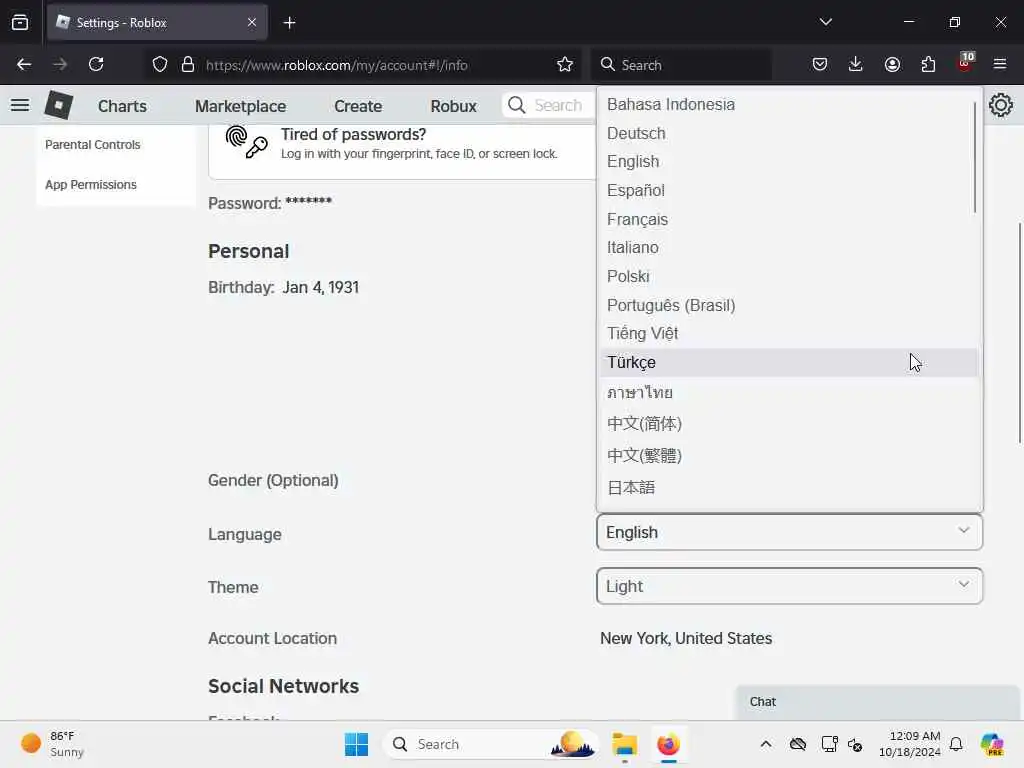Screen dimensions: 1024x768
Task: Click Firefox icon in taskbar
Action: click(668, 744)
